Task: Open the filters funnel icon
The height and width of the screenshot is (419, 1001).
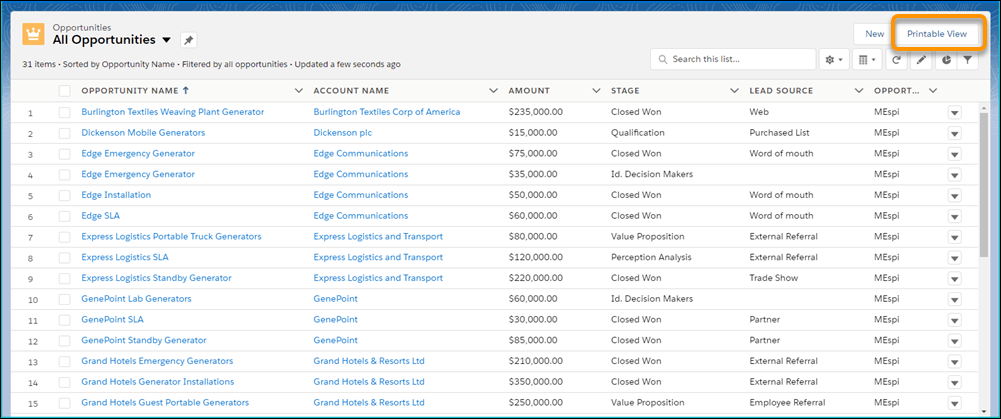Action: click(968, 59)
